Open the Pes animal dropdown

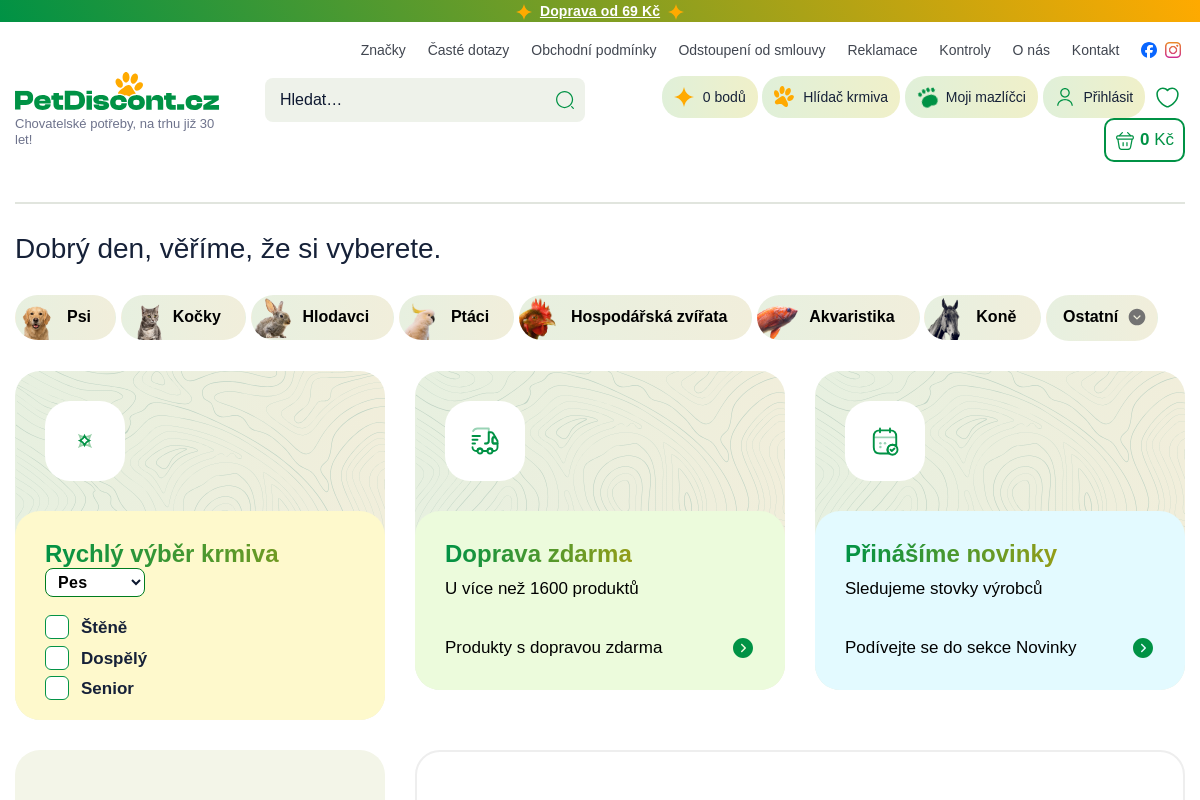pyautogui.click(x=95, y=582)
